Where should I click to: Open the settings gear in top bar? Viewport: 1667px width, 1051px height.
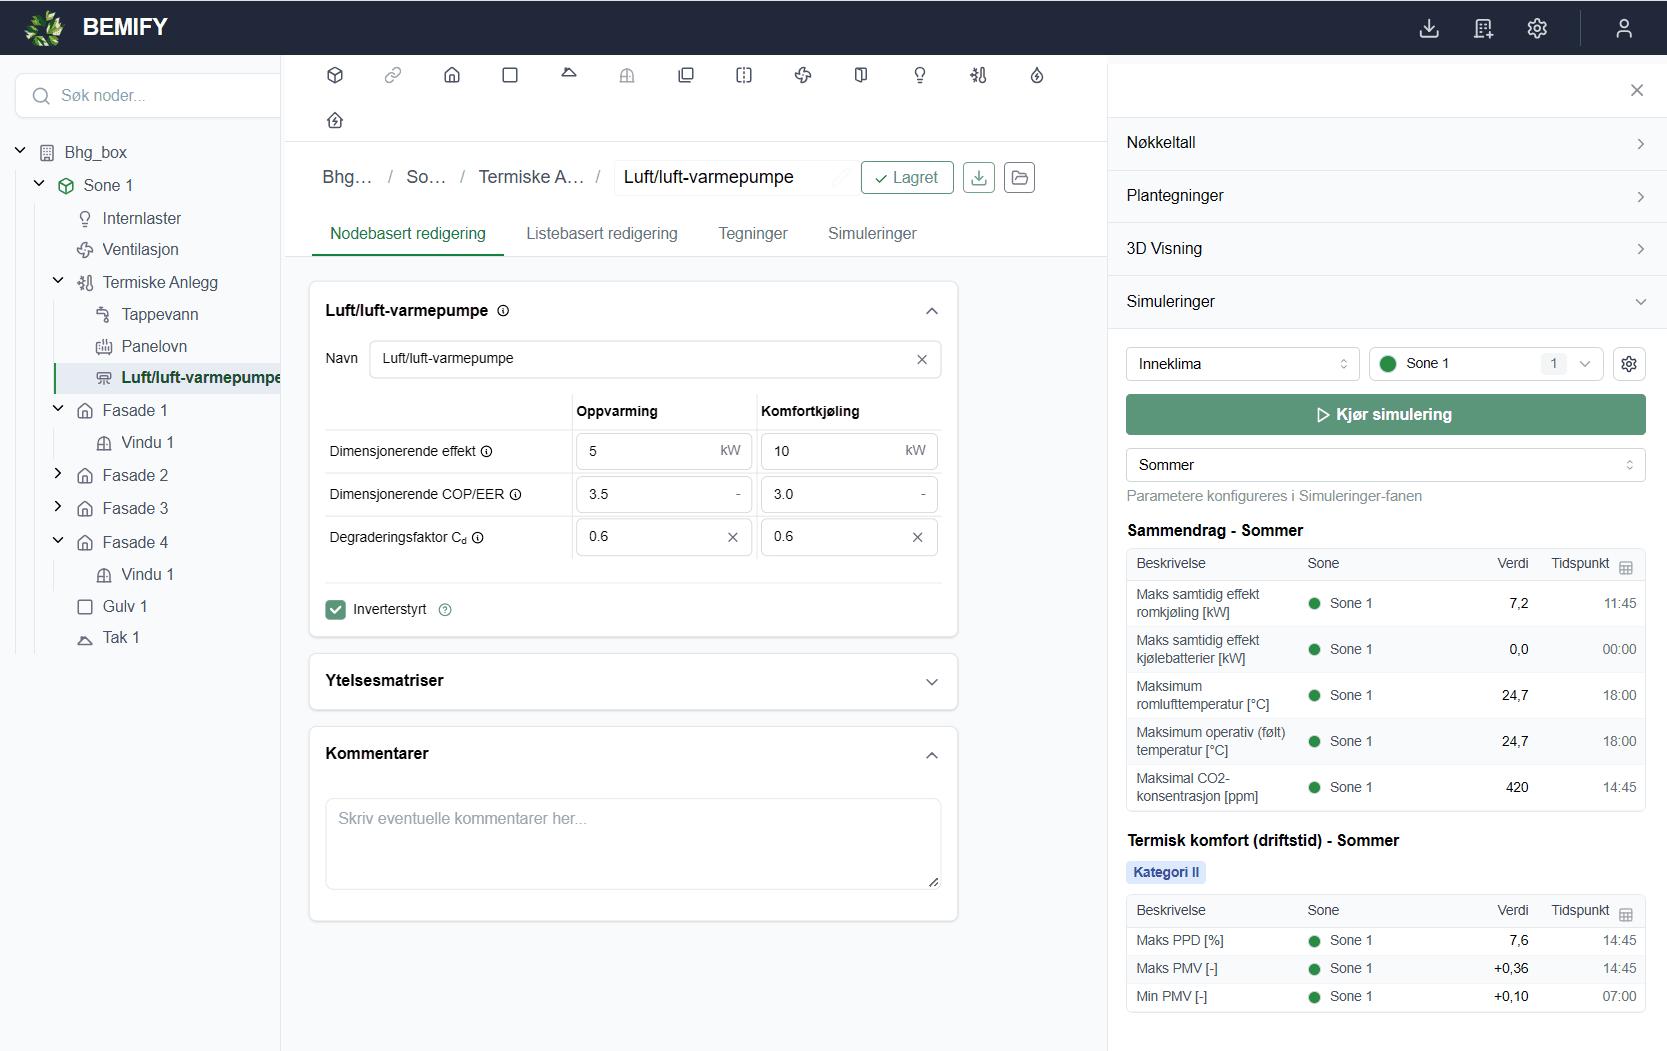[1537, 28]
